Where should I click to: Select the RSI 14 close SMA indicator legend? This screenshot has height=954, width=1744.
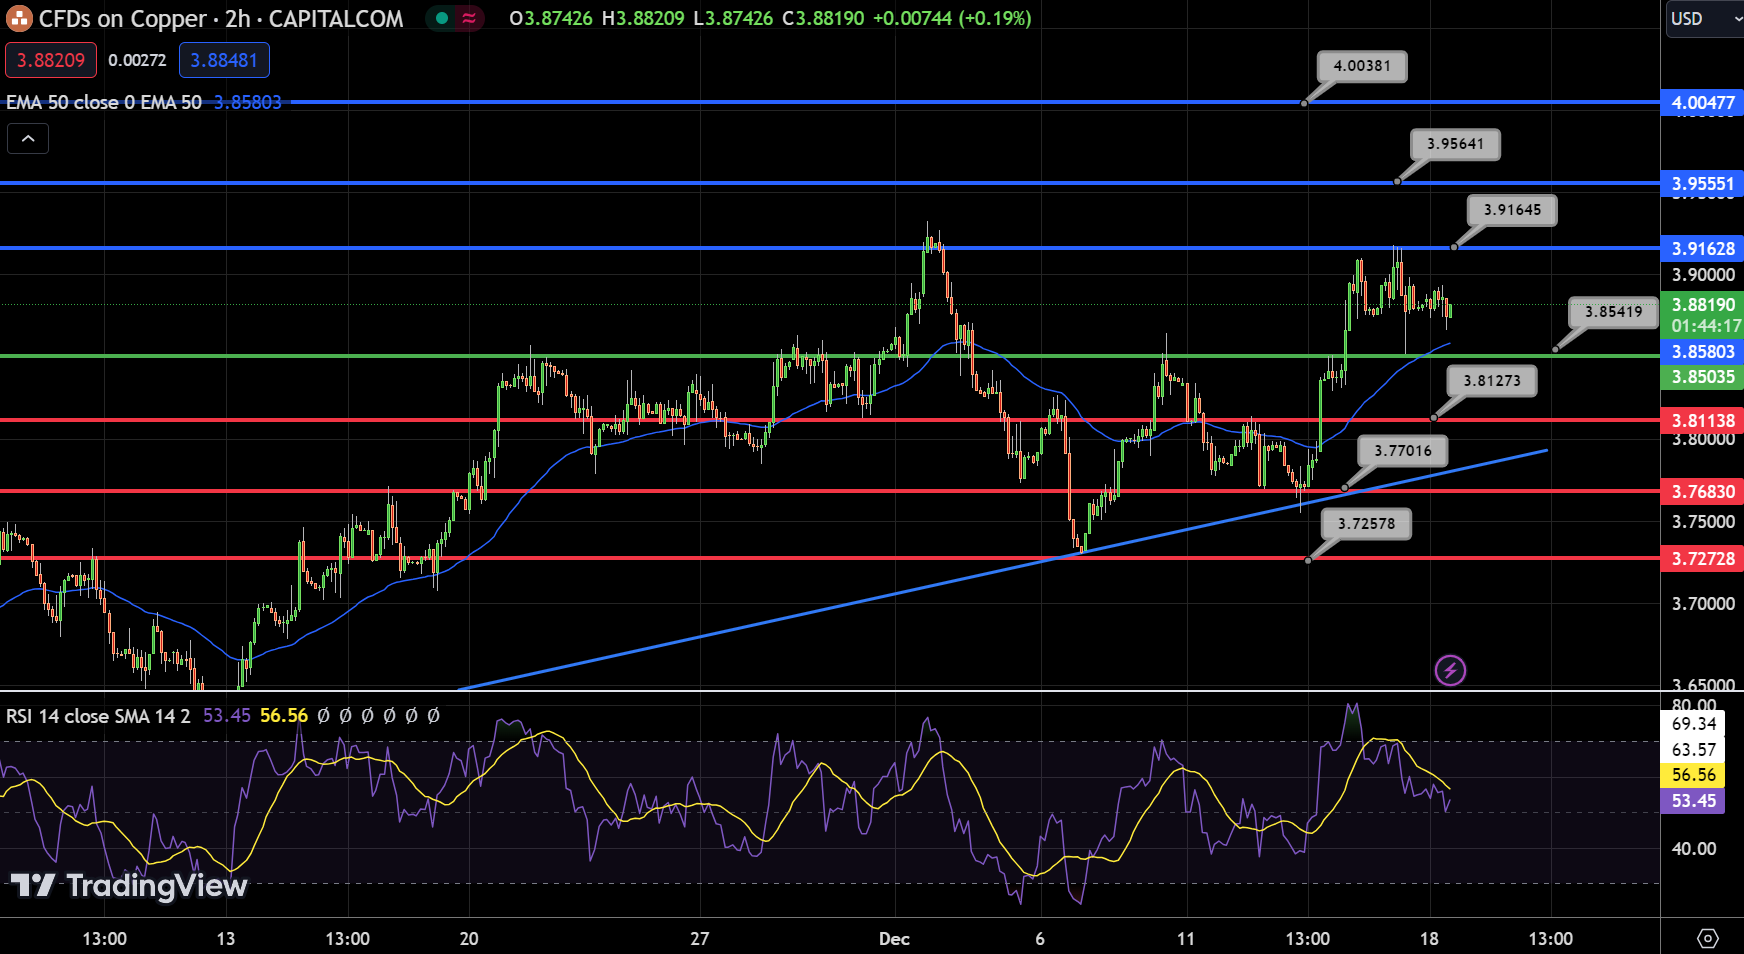click(x=98, y=716)
